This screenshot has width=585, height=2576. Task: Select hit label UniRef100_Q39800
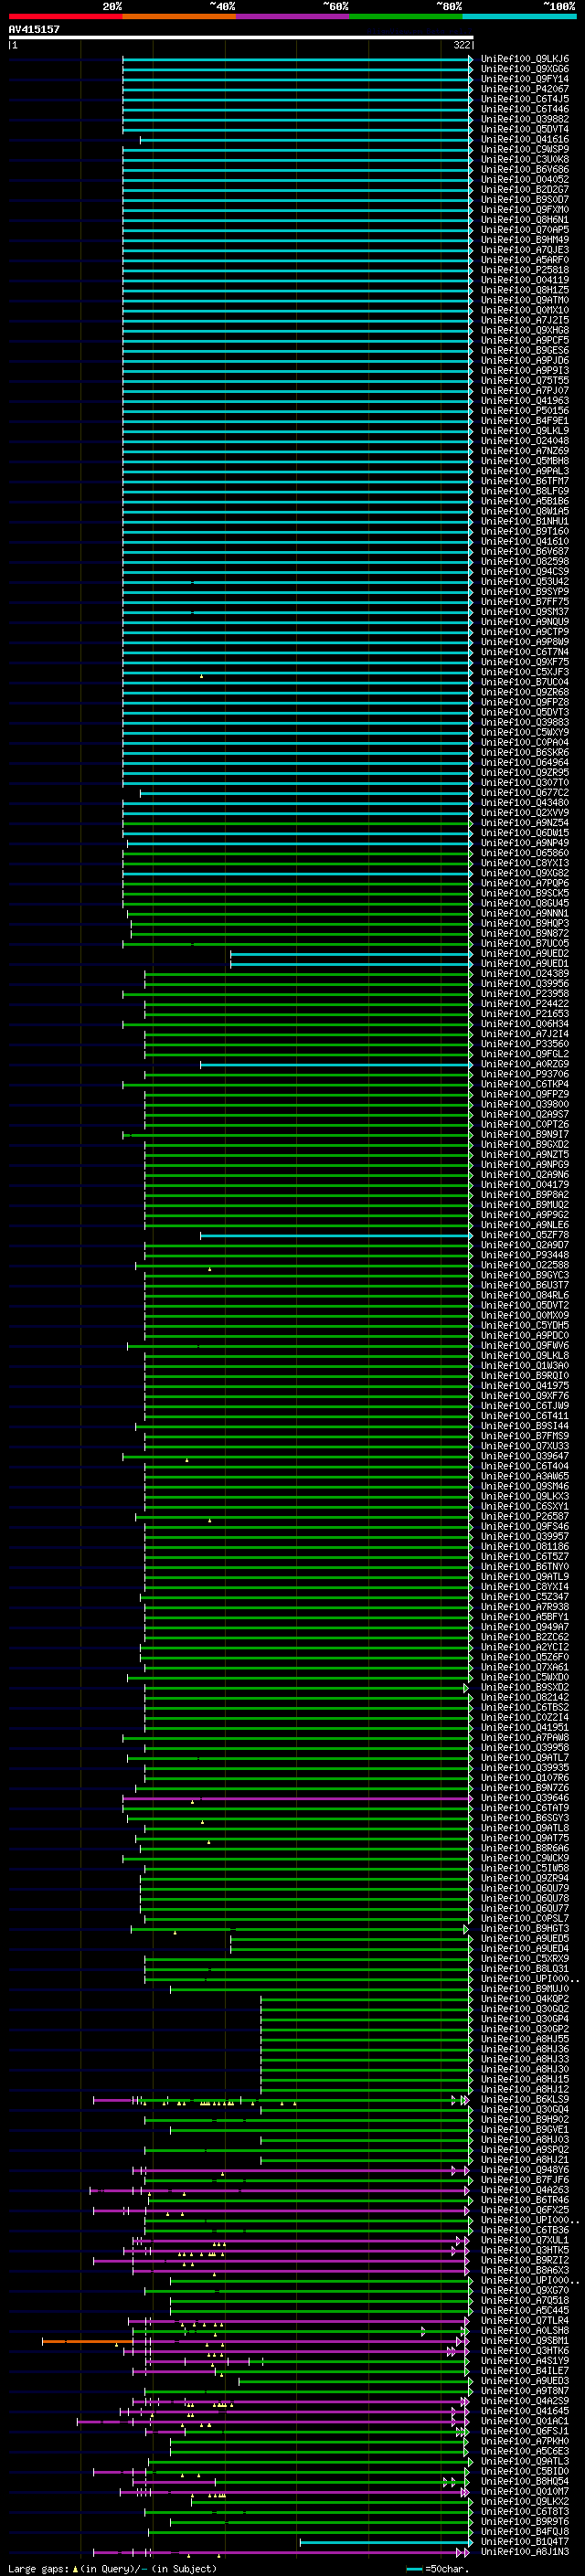click(x=525, y=1104)
